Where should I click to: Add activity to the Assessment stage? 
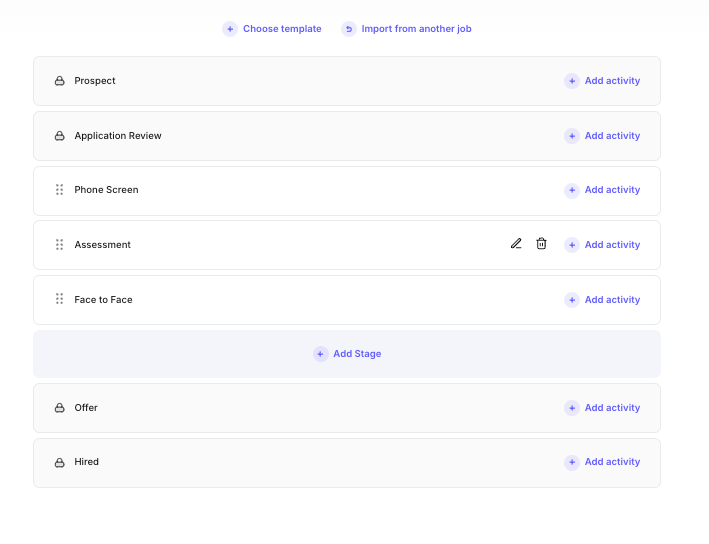[x=602, y=245]
